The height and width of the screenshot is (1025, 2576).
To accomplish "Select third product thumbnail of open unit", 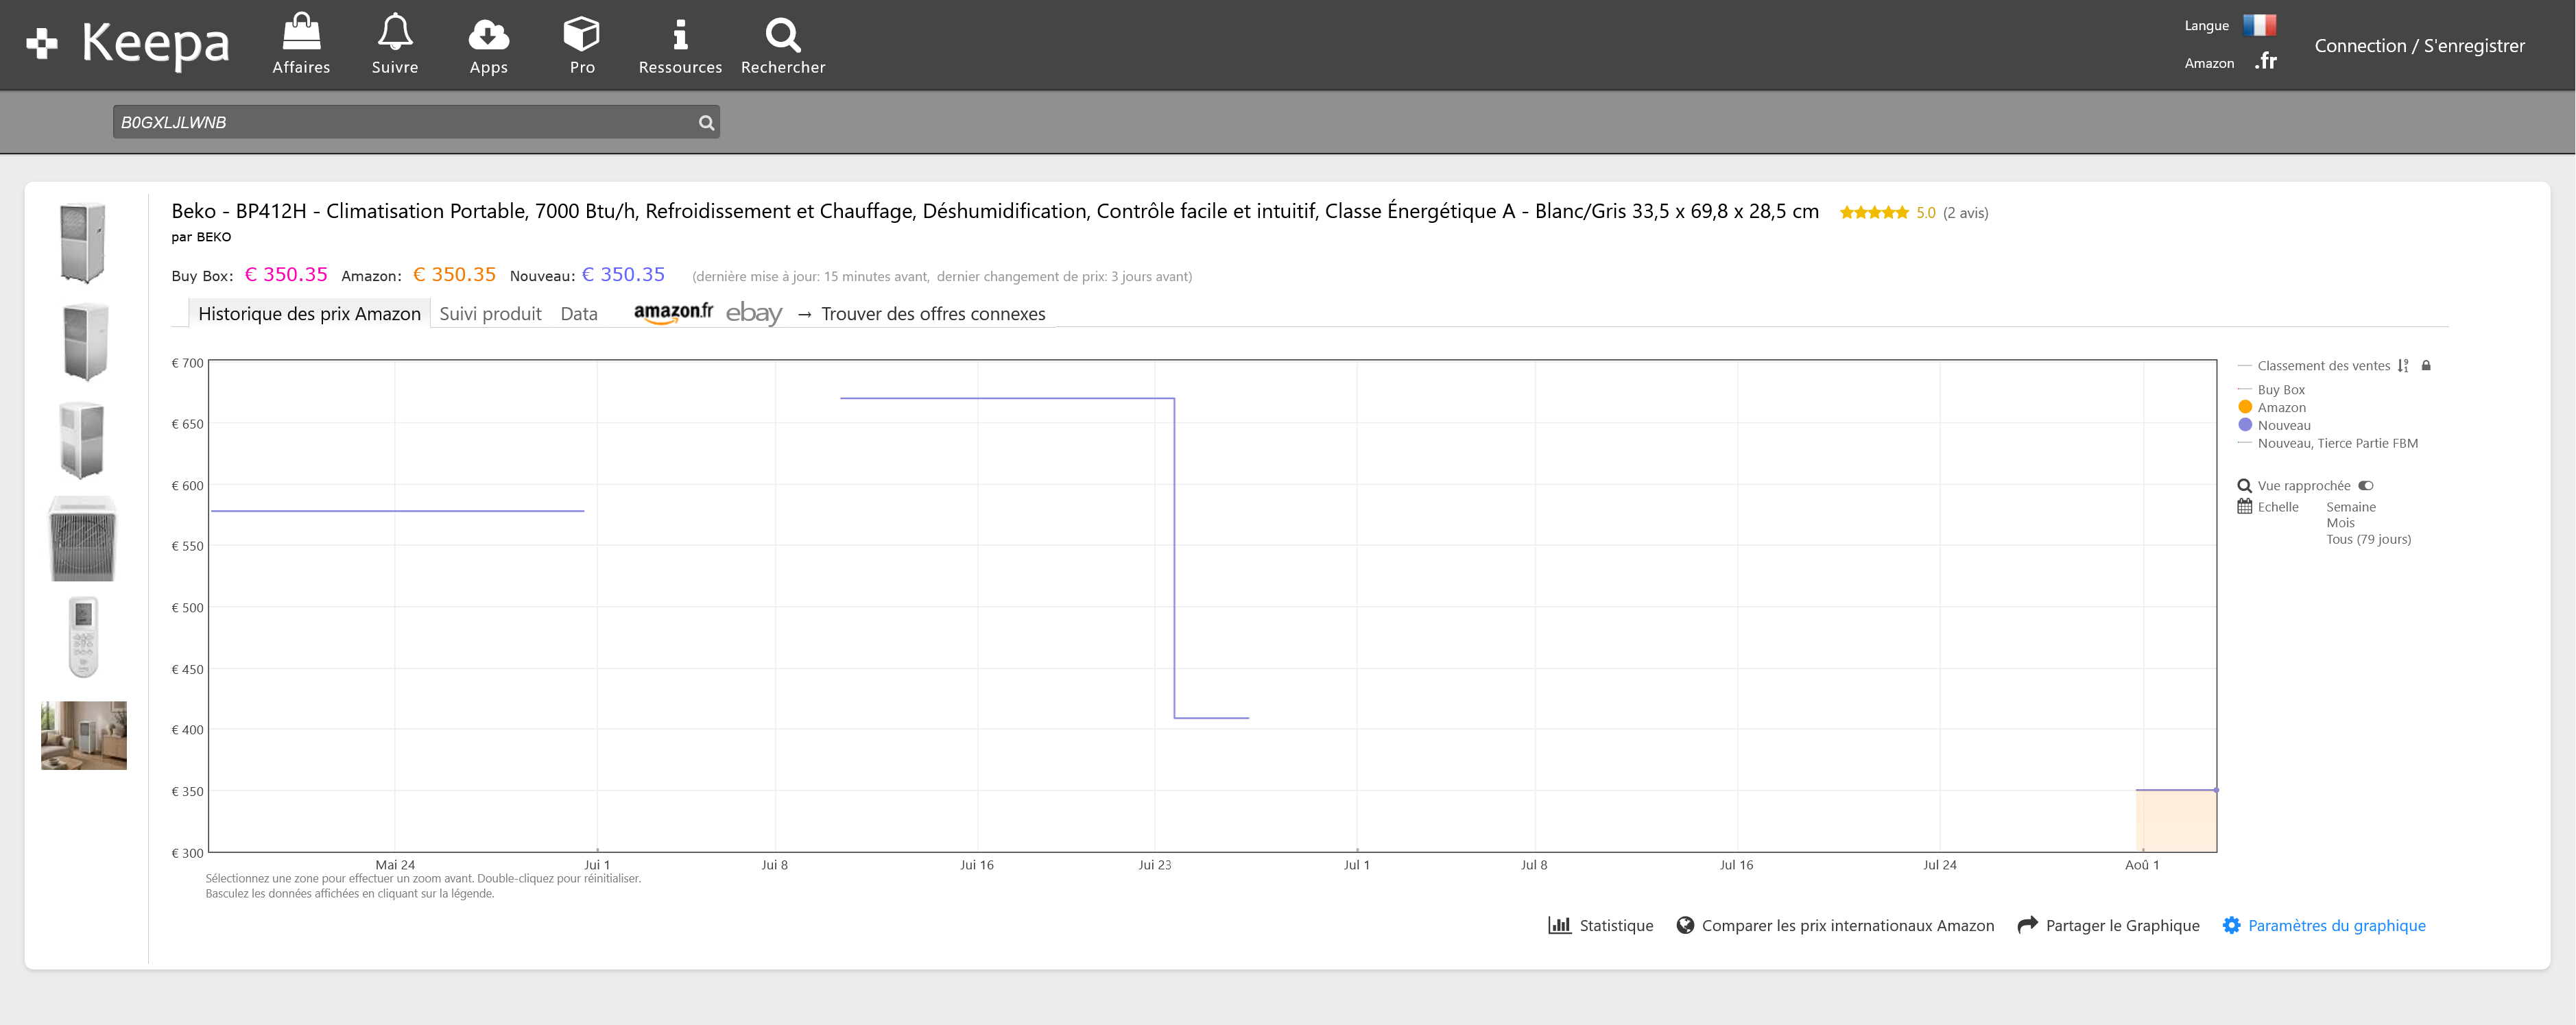I will (x=82, y=439).
